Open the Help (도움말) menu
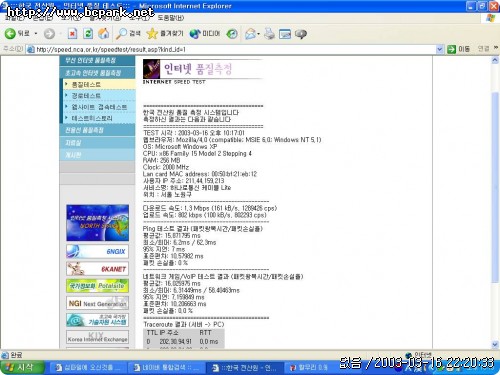 click(x=170, y=18)
